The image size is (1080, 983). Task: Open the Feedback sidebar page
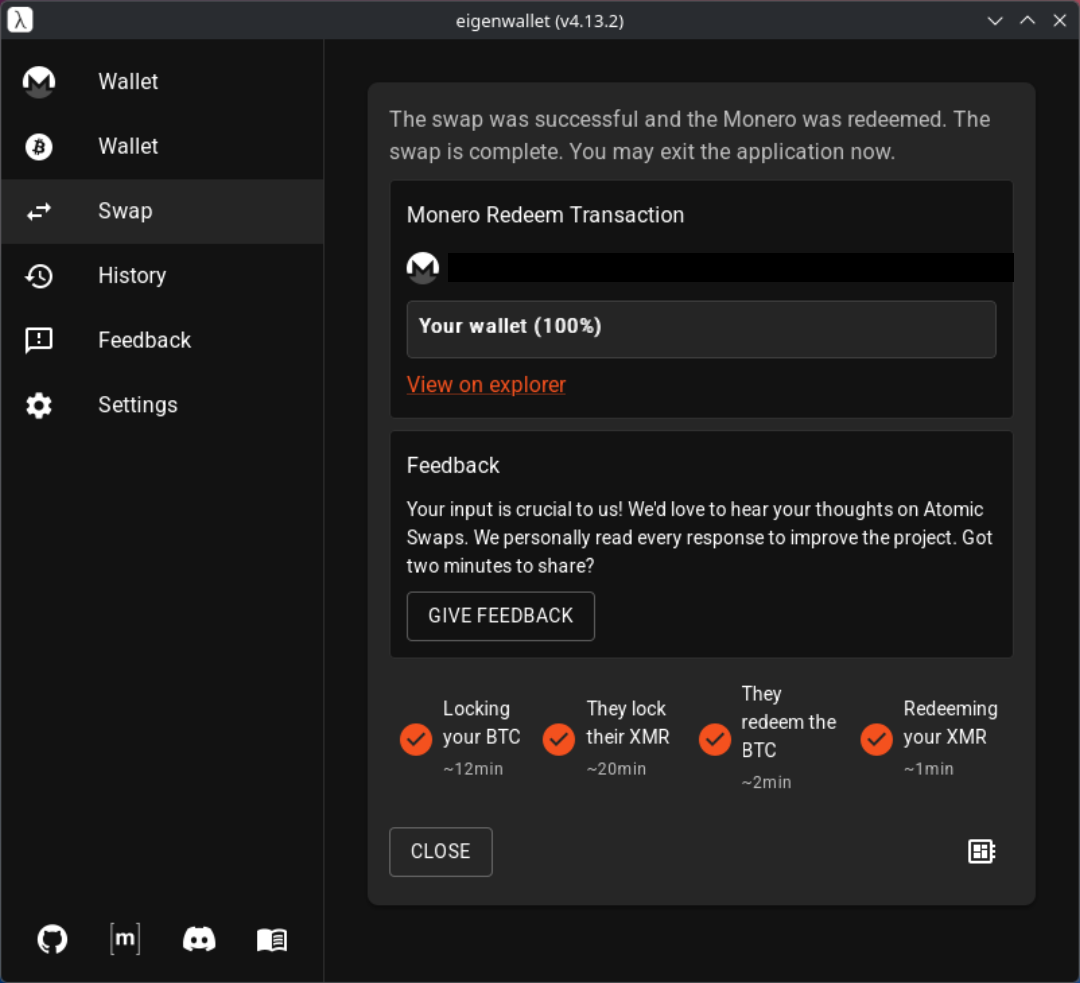162,340
